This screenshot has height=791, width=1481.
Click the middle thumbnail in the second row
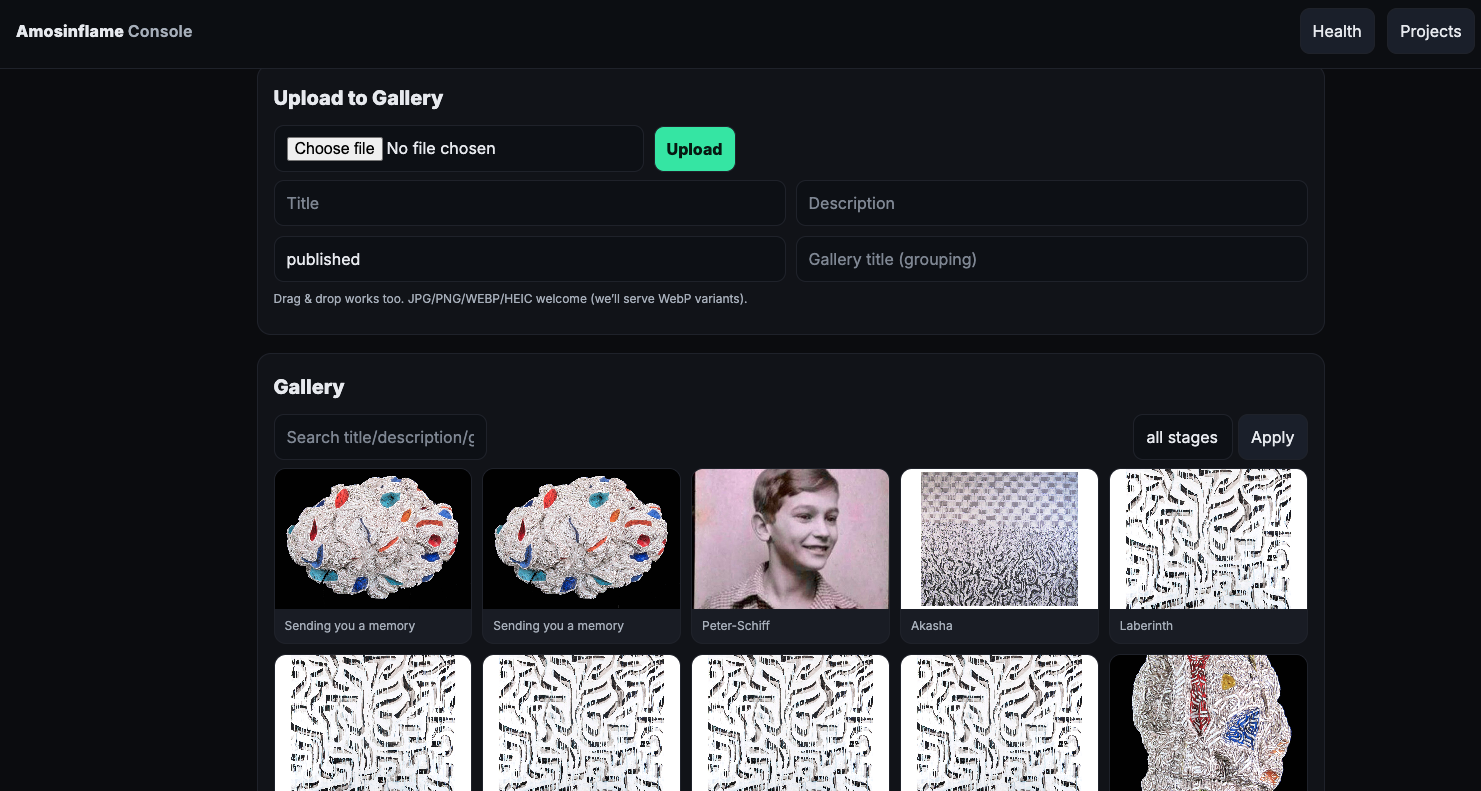(790, 723)
